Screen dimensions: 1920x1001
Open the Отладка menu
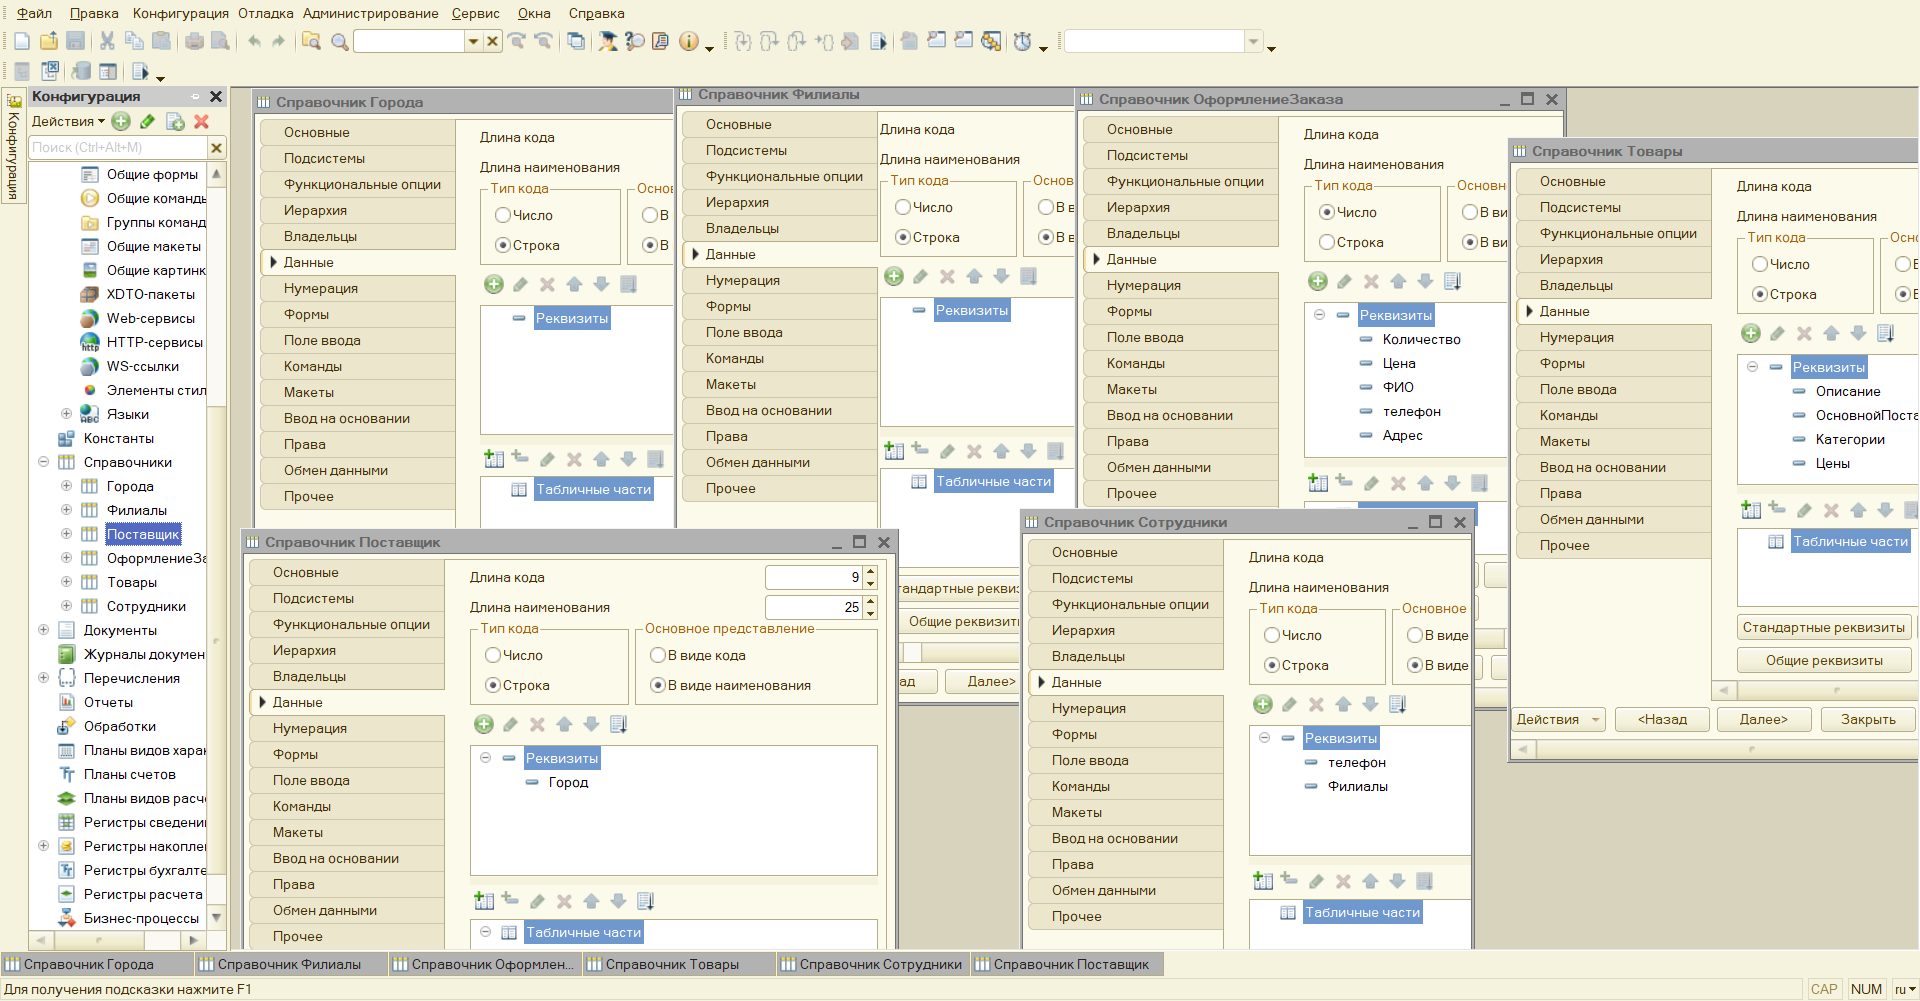click(x=265, y=13)
